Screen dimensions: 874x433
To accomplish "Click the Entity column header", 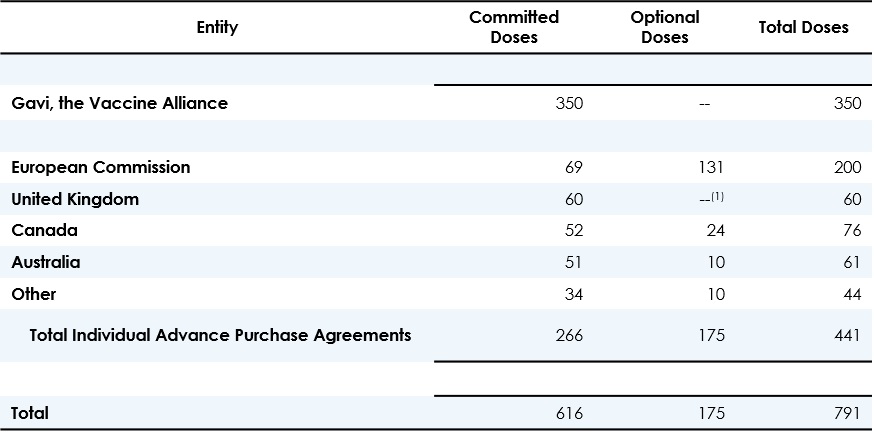I will (x=217, y=28).
